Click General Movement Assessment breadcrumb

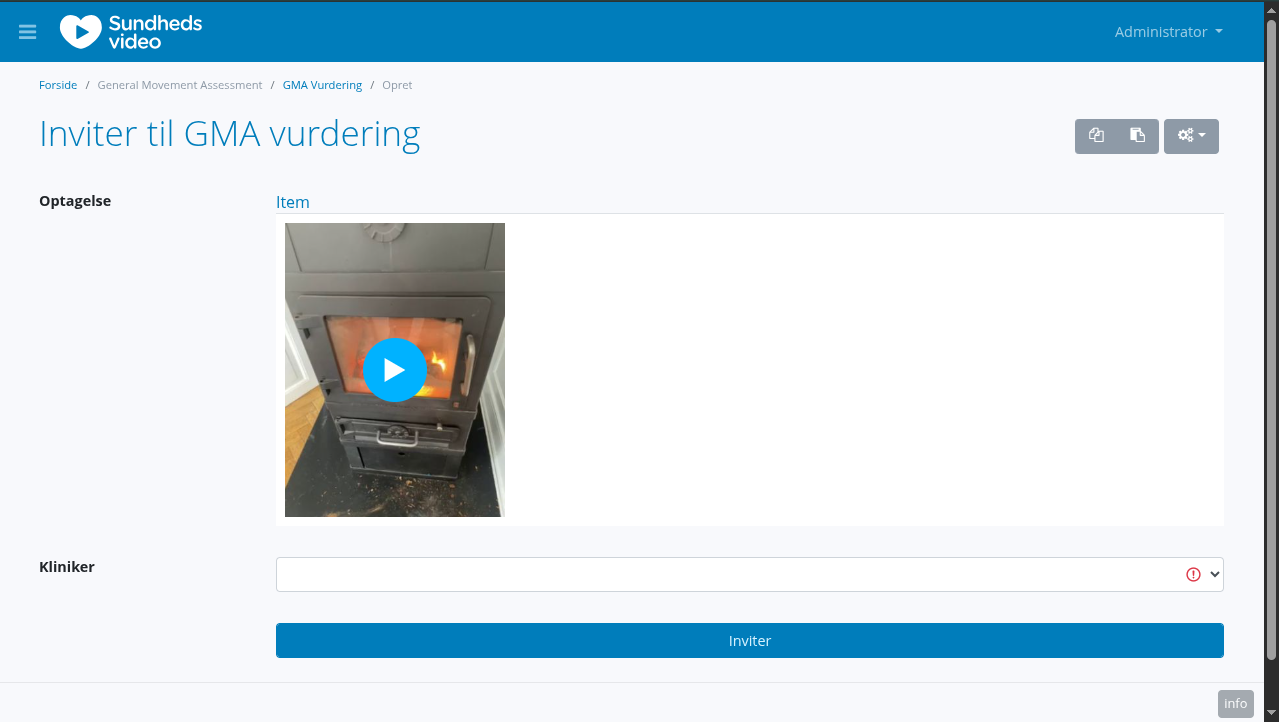pos(180,85)
